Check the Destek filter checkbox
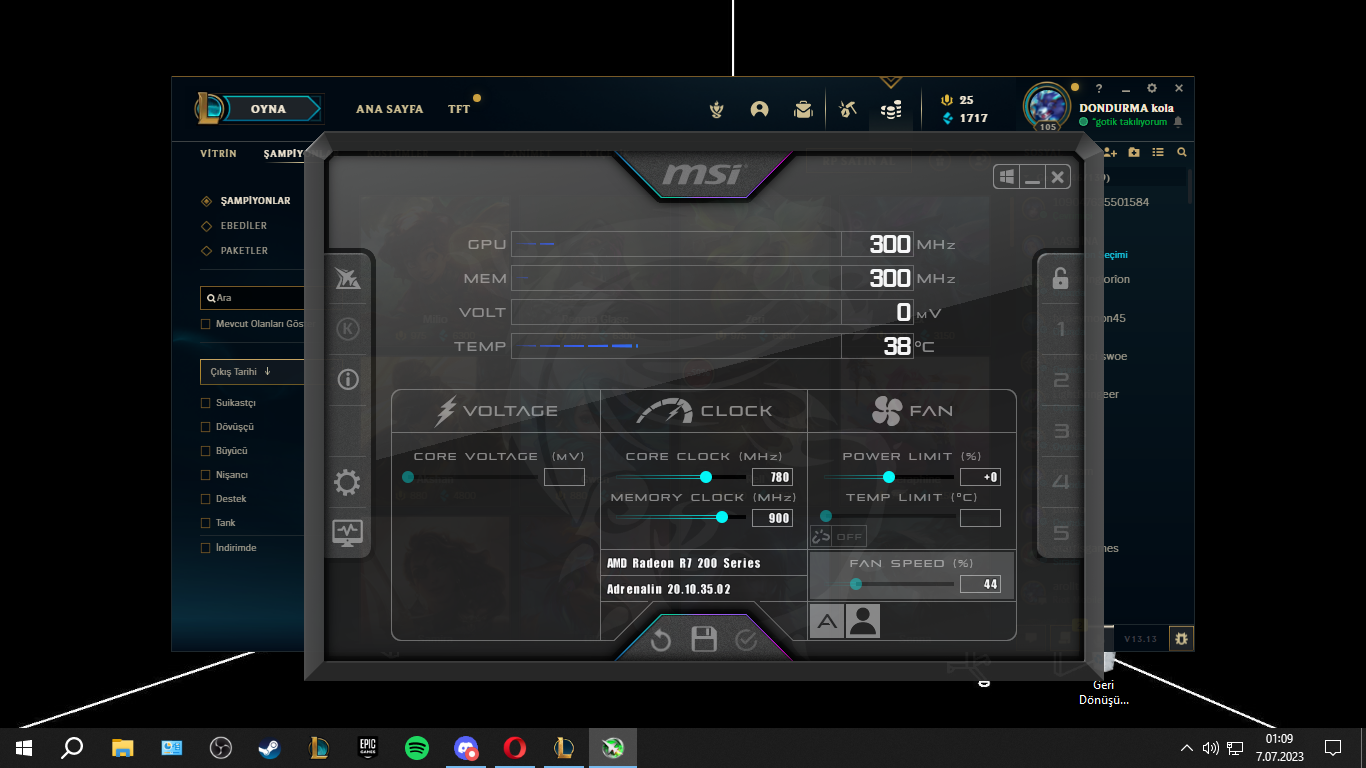The image size is (1366, 768). tap(206, 499)
